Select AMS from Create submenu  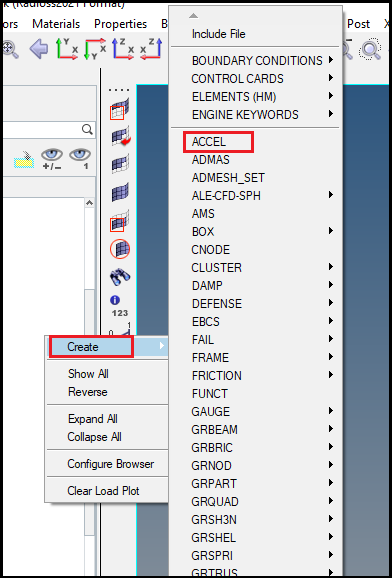[x=203, y=214]
